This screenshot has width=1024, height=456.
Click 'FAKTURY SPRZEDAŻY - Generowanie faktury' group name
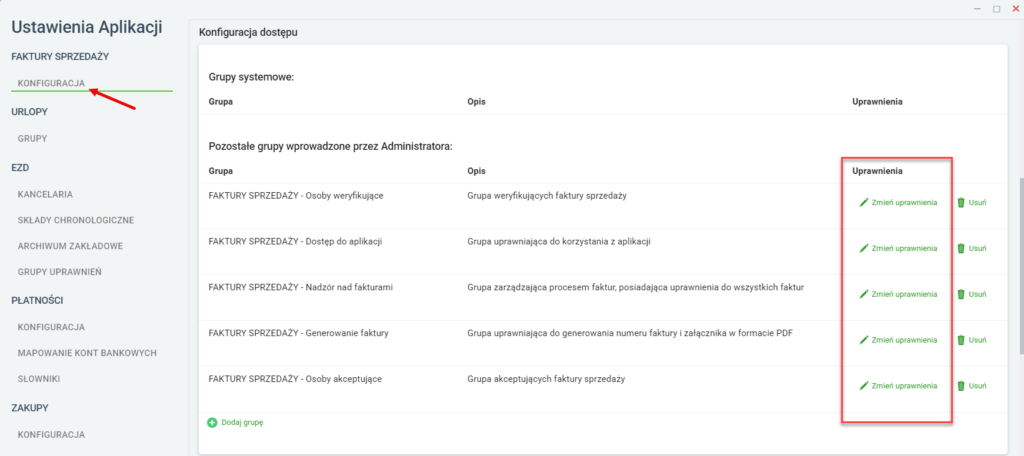298,333
